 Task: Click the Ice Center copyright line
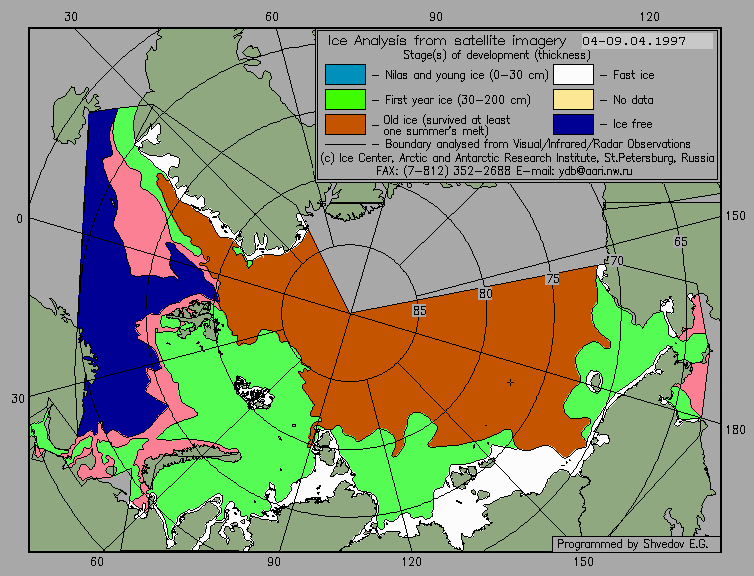(517, 158)
